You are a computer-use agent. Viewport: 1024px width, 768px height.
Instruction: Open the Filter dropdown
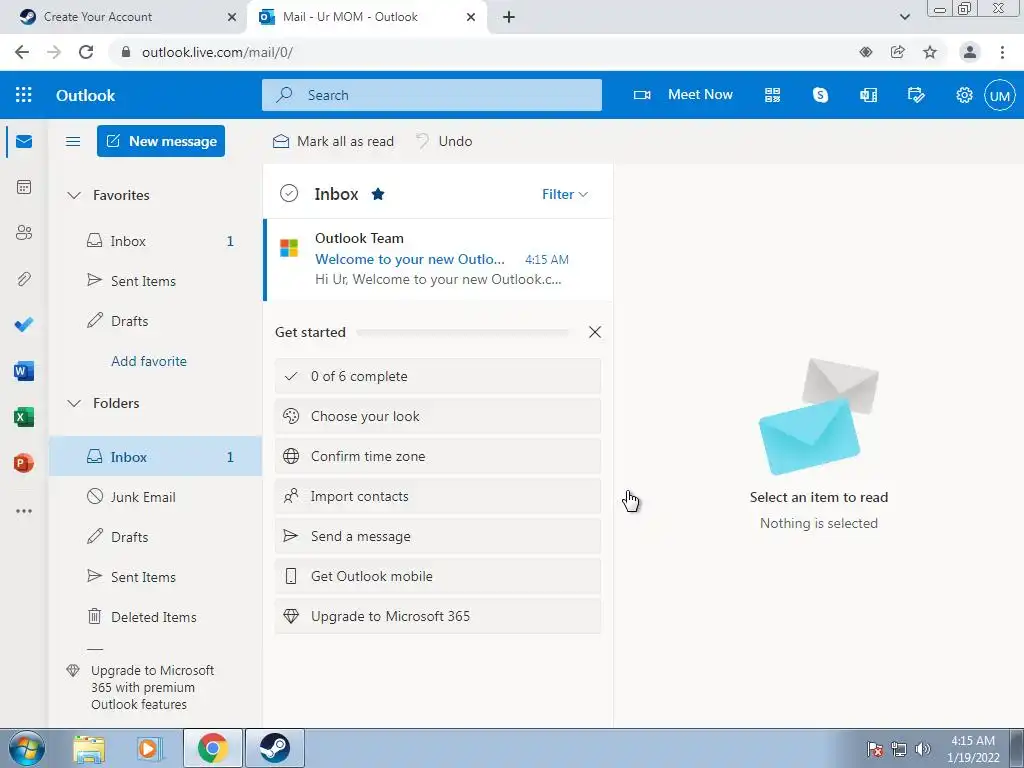click(565, 194)
